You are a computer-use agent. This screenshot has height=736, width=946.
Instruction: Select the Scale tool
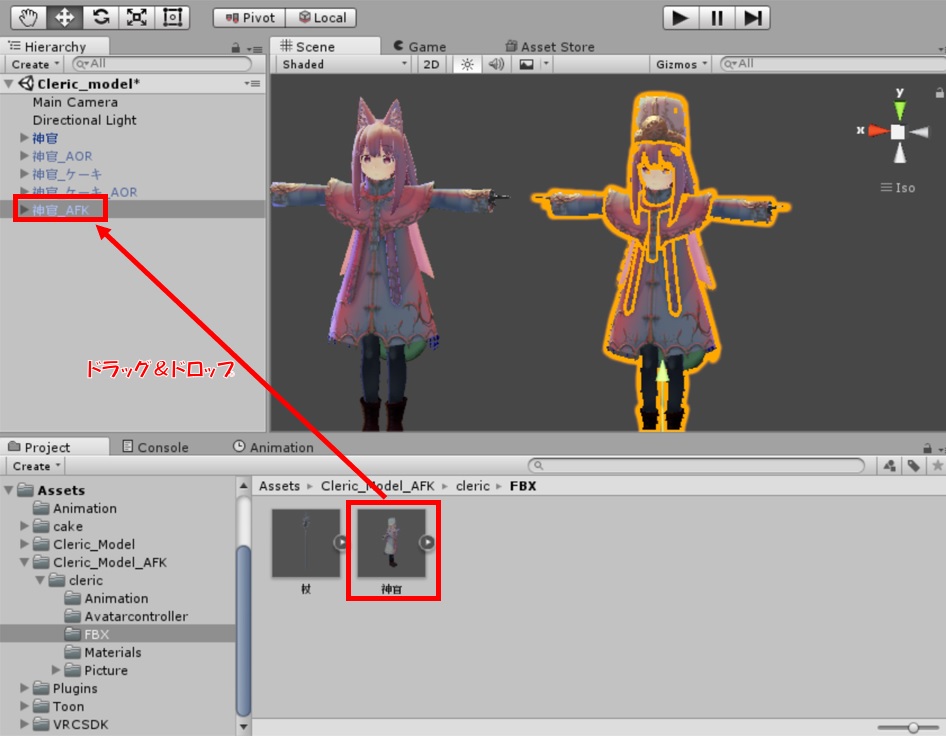click(136, 17)
